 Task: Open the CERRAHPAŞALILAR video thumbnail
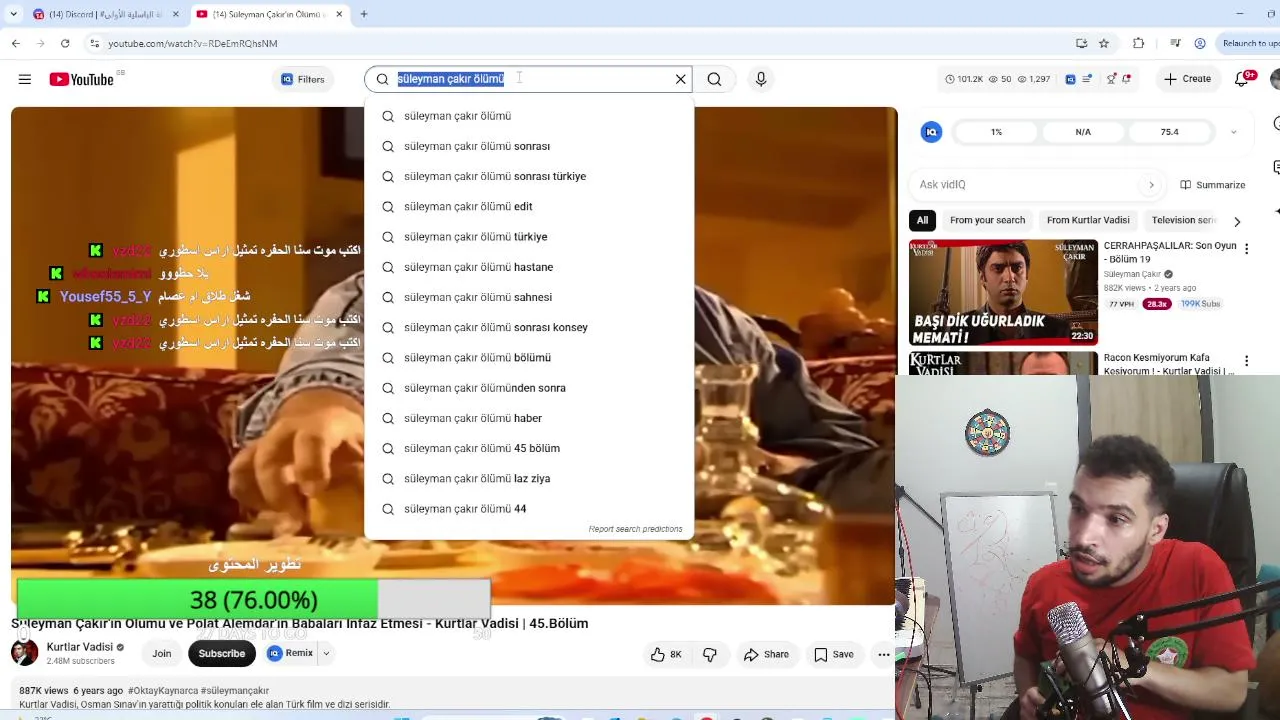(1003, 292)
